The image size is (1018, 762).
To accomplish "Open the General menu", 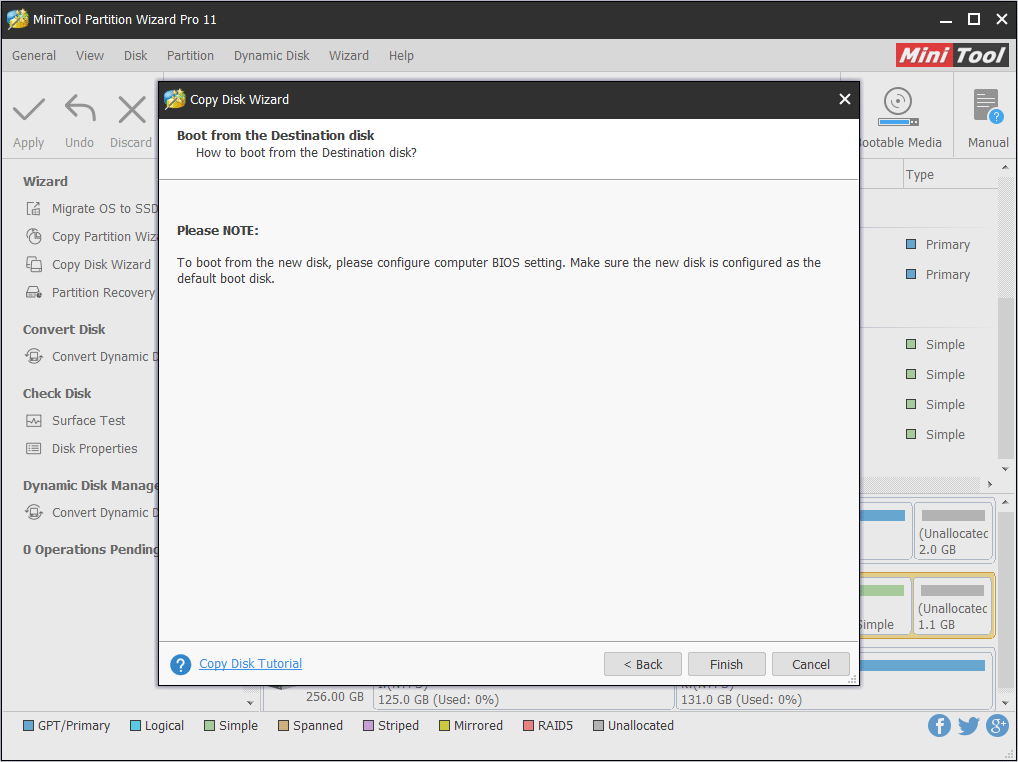I will [34, 56].
